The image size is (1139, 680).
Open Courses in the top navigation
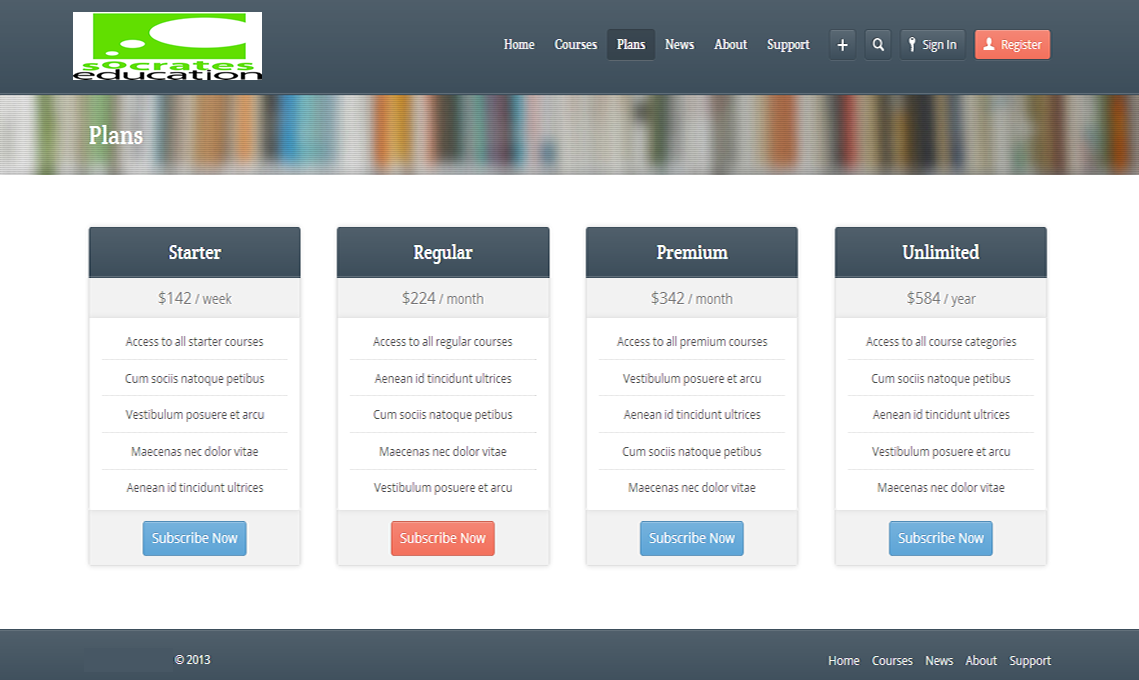(575, 45)
